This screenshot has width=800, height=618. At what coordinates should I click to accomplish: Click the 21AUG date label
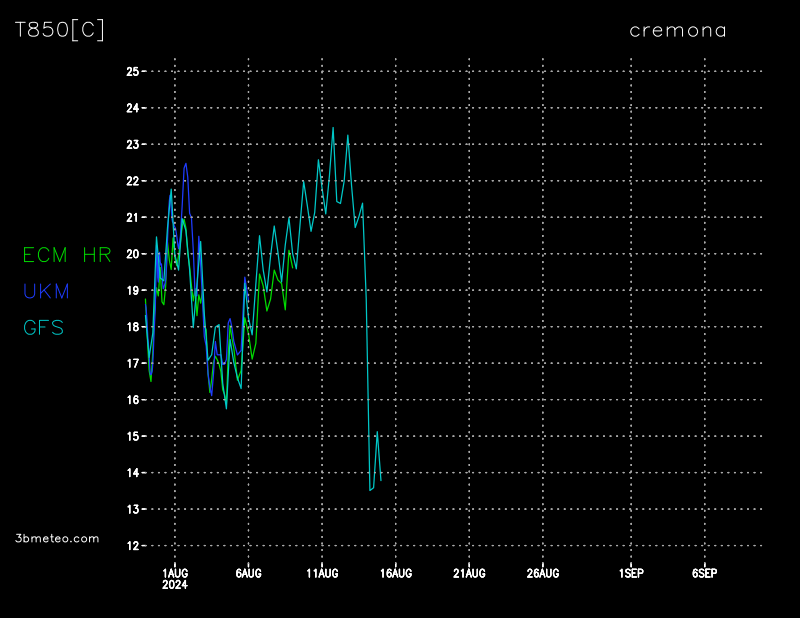pos(469,573)
